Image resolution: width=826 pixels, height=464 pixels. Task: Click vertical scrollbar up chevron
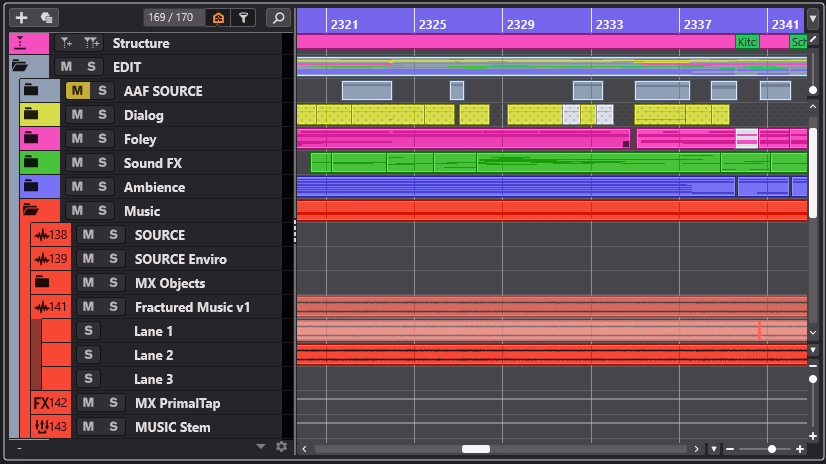click(813, 107)
